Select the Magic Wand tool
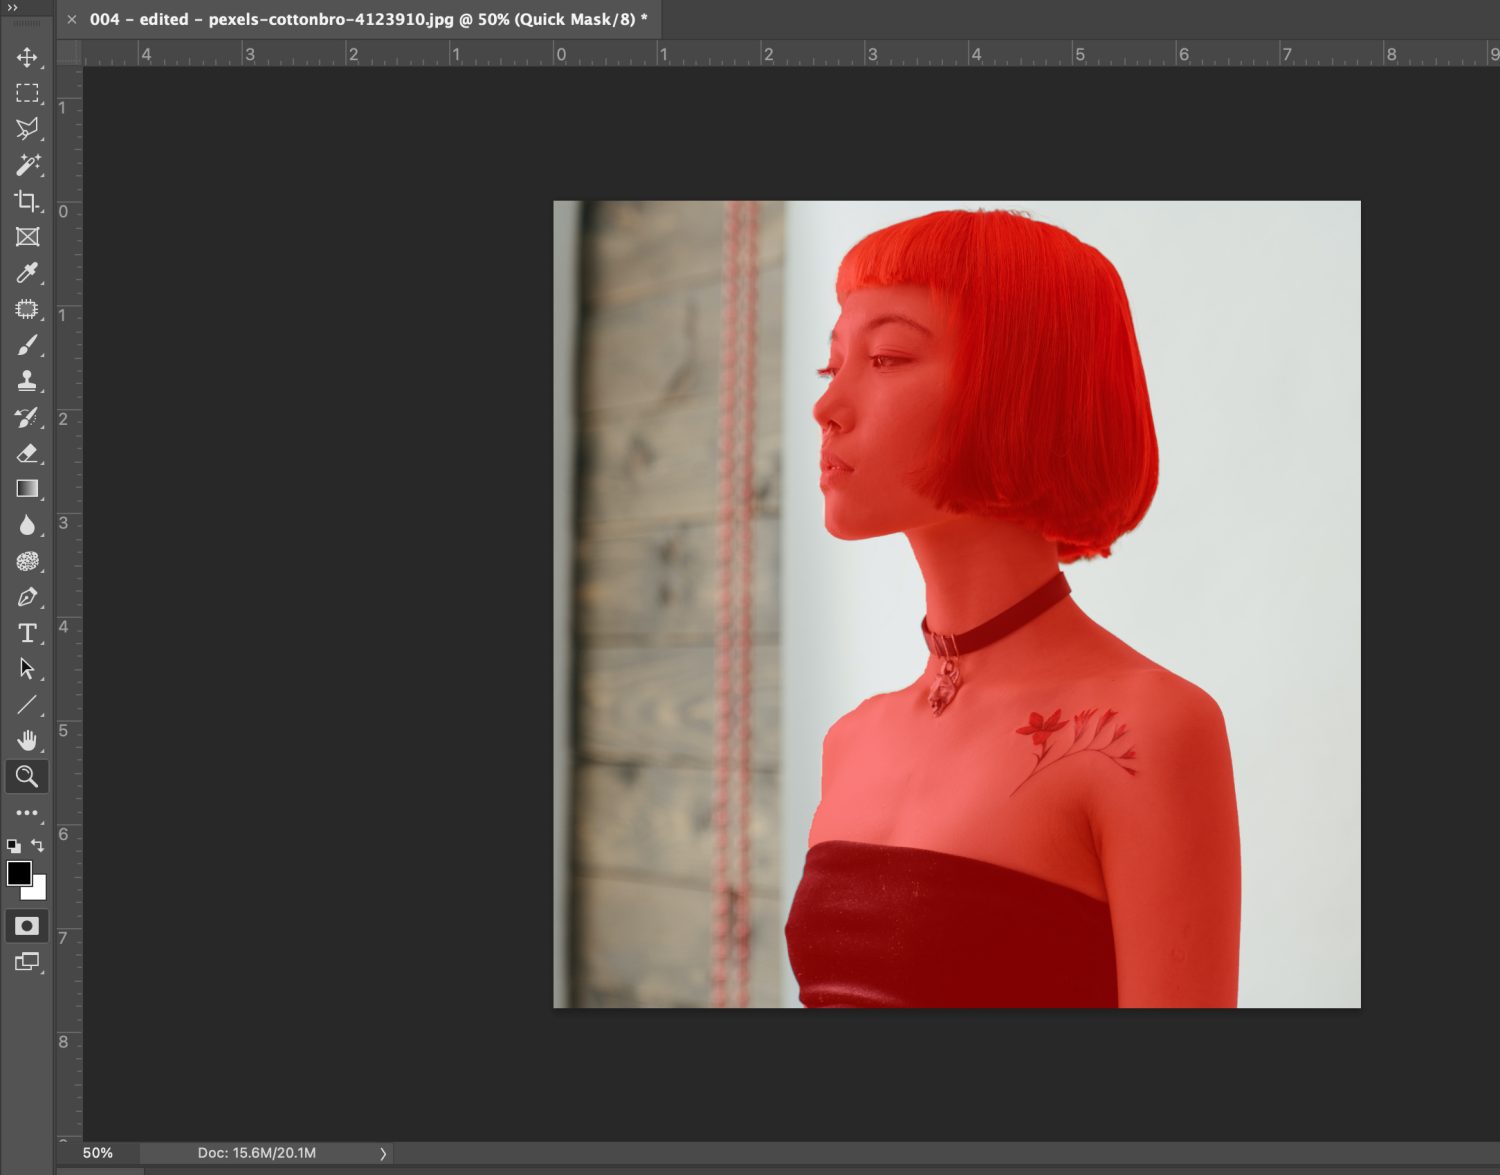1500x1175 pixels. click(27, 165)
